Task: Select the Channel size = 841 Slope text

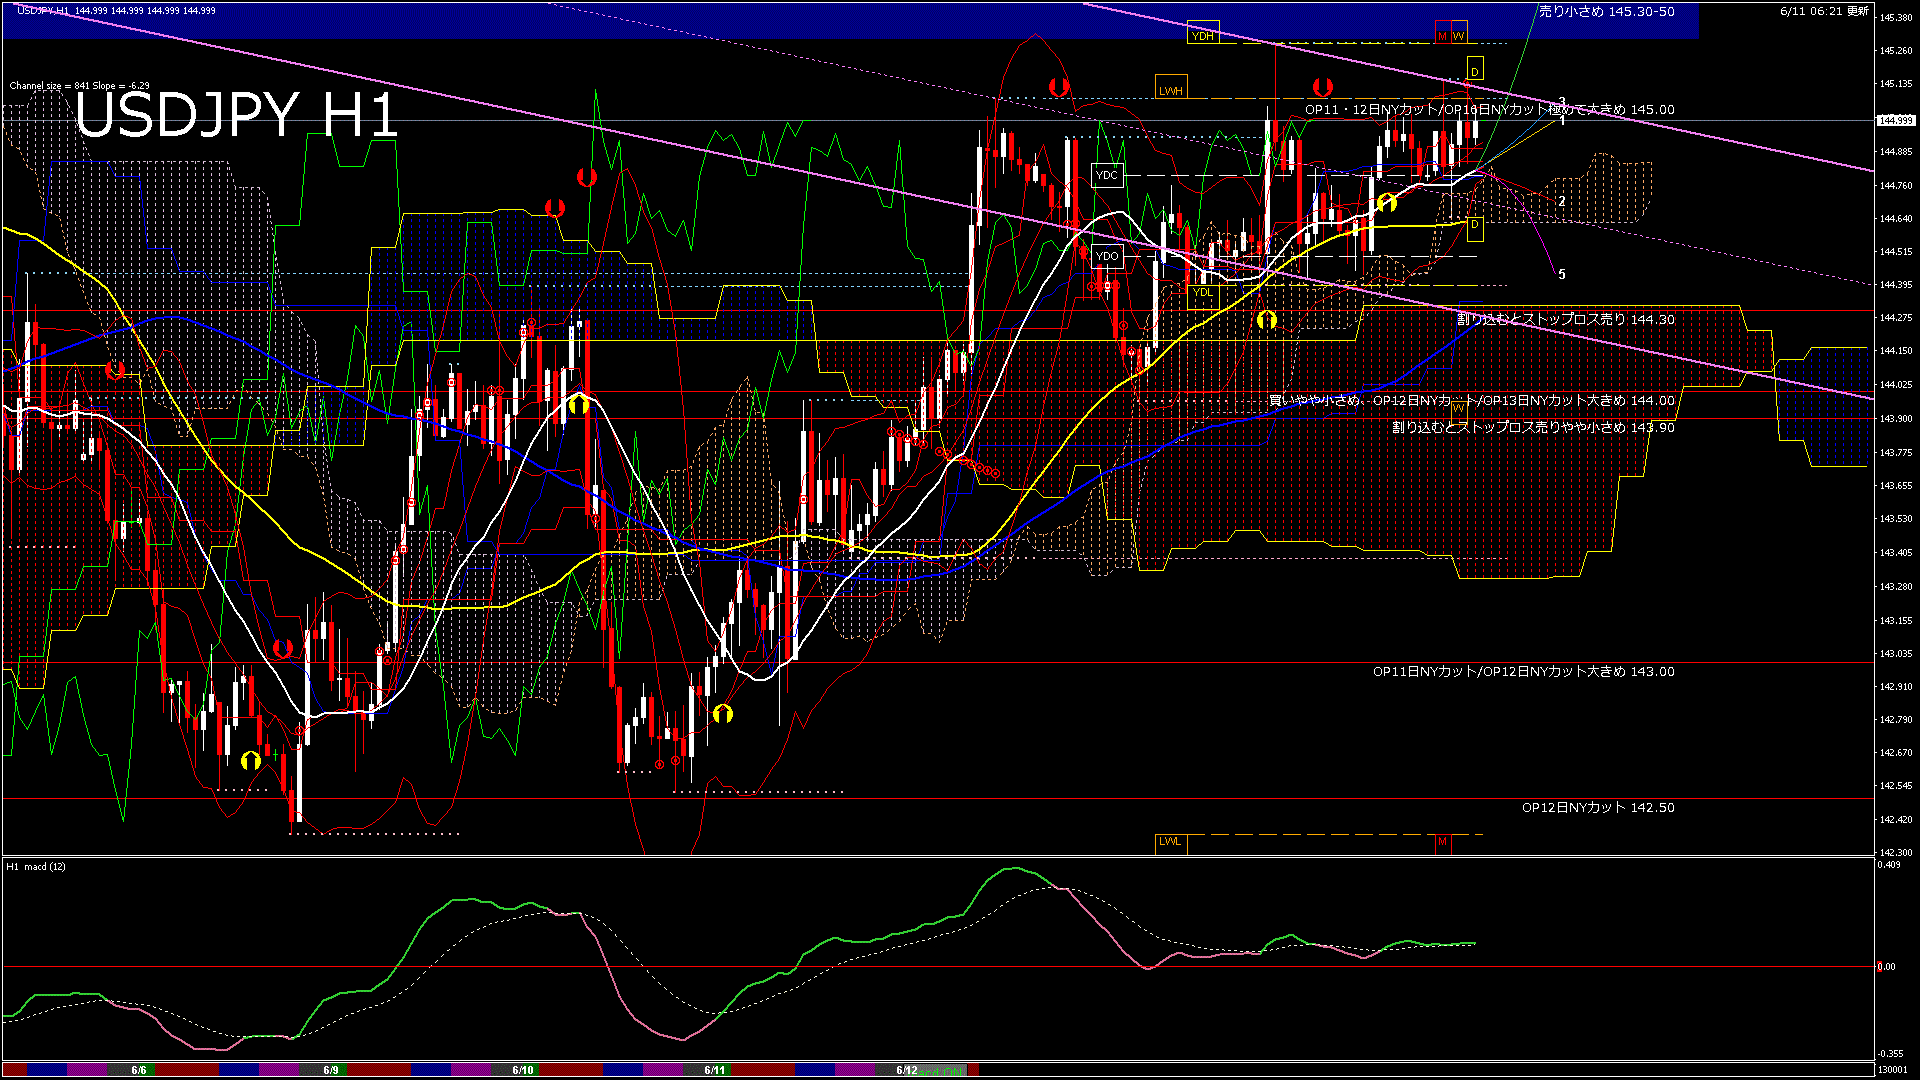Action: (80, 86)
